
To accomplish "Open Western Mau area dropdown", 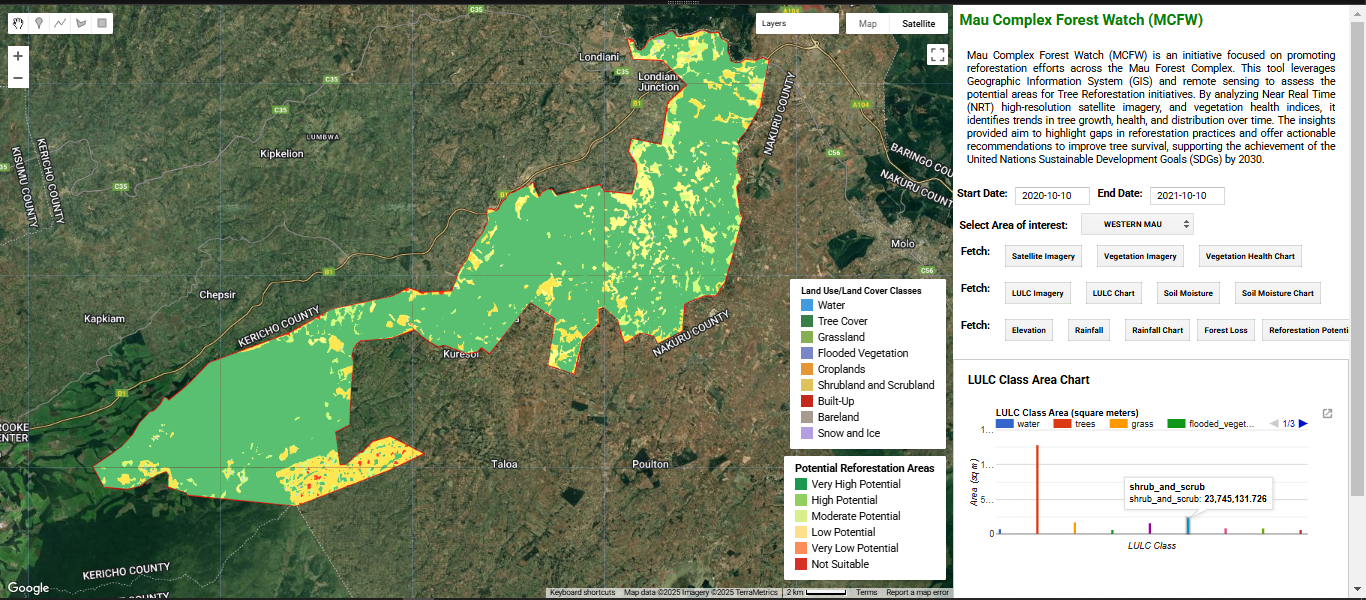I will [1137, 224].
